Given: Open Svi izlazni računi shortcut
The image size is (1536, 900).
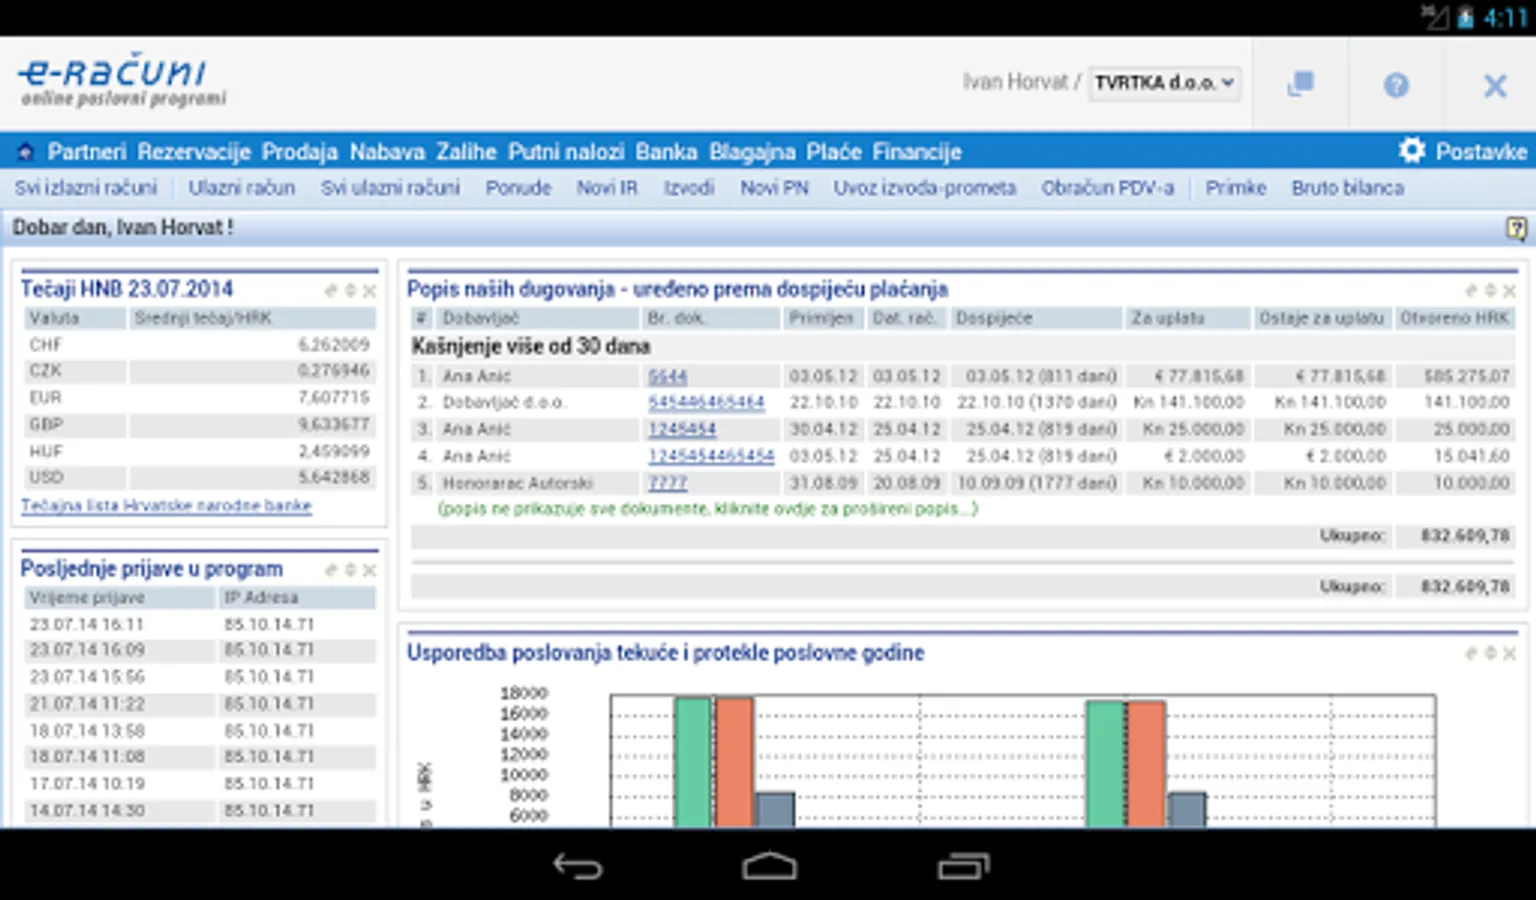Looking at the screenshot, I should click(86, 188).
